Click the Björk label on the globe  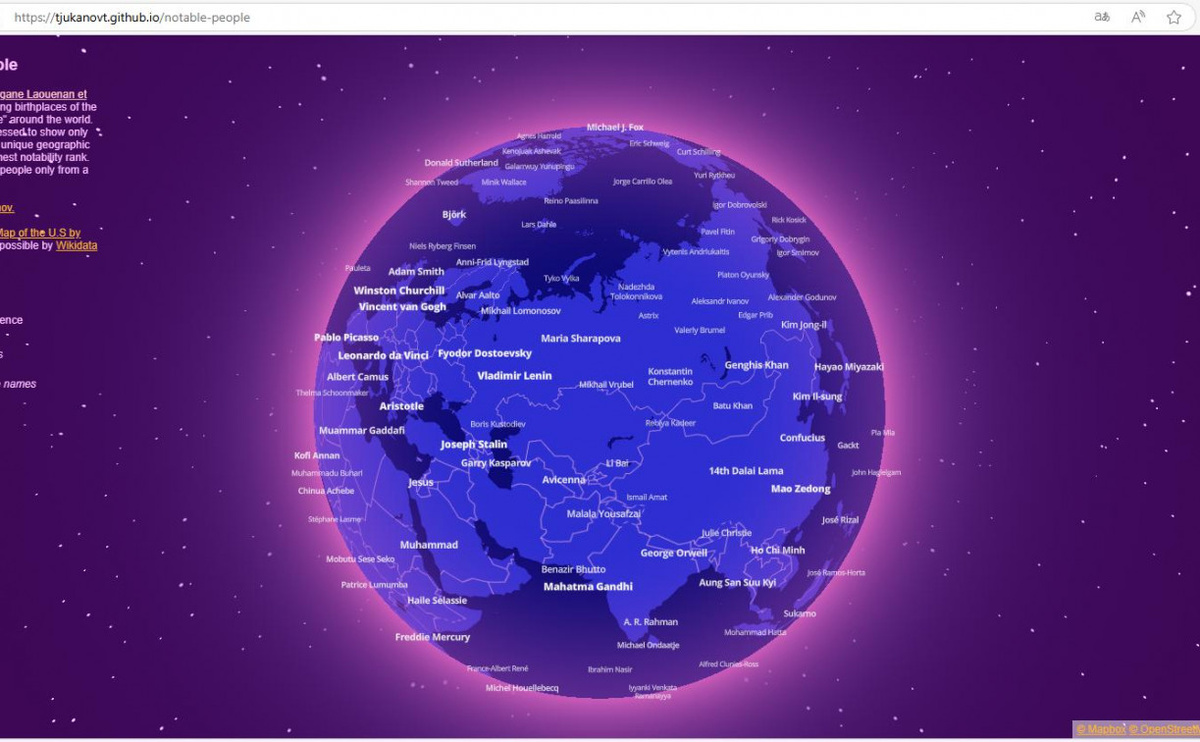(x=454, y=214)
